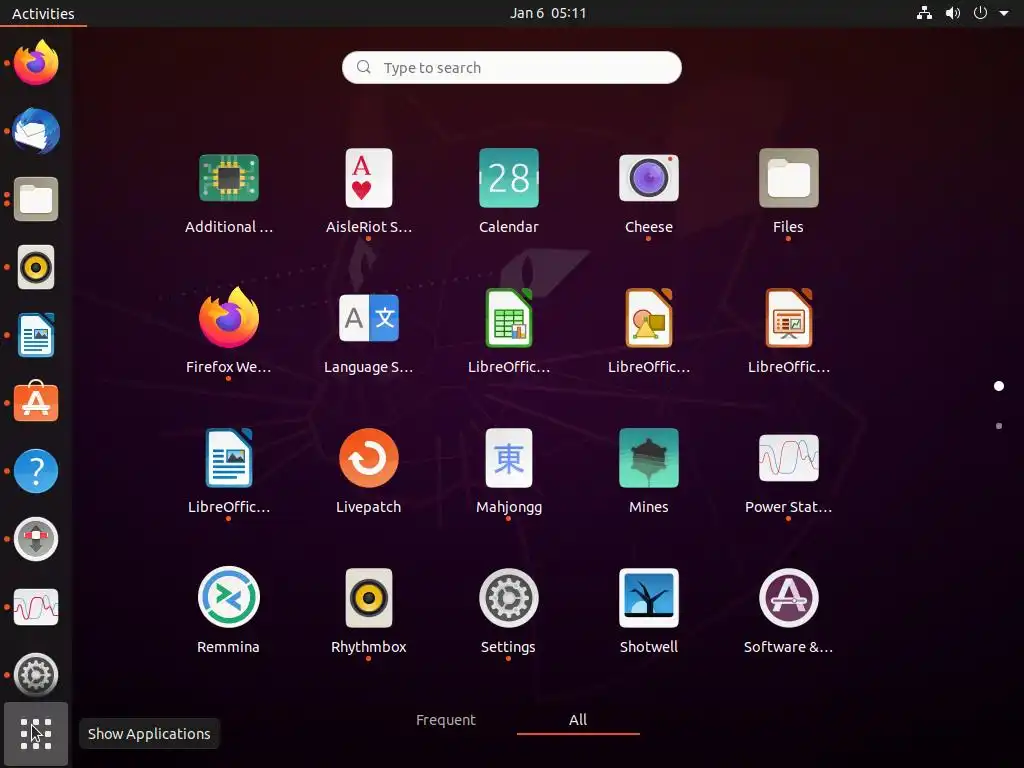Screen dimensions: 1024x768
Task: Click the volume speaker icon in top bar
Action: (953, 13)
